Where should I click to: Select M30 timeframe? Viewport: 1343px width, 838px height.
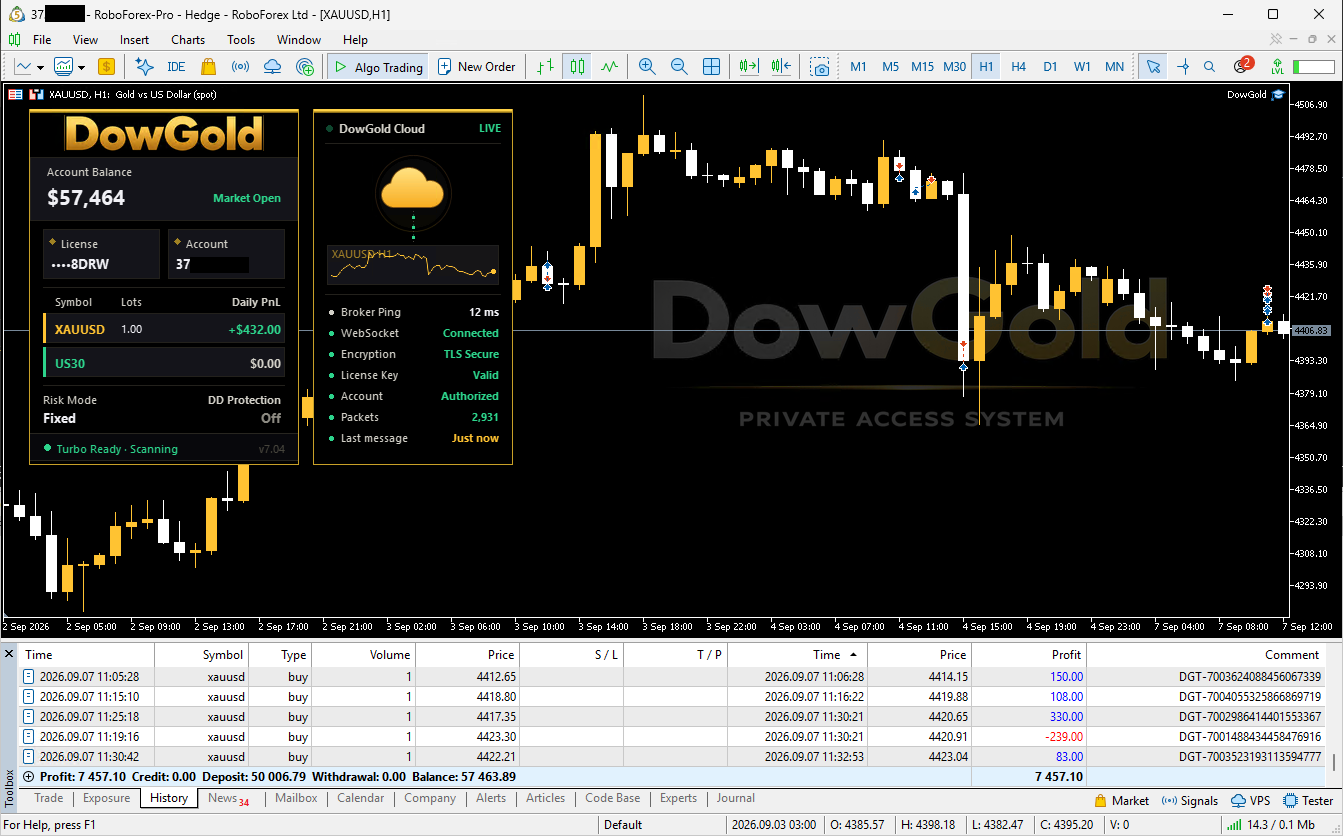tap(954, 67)
